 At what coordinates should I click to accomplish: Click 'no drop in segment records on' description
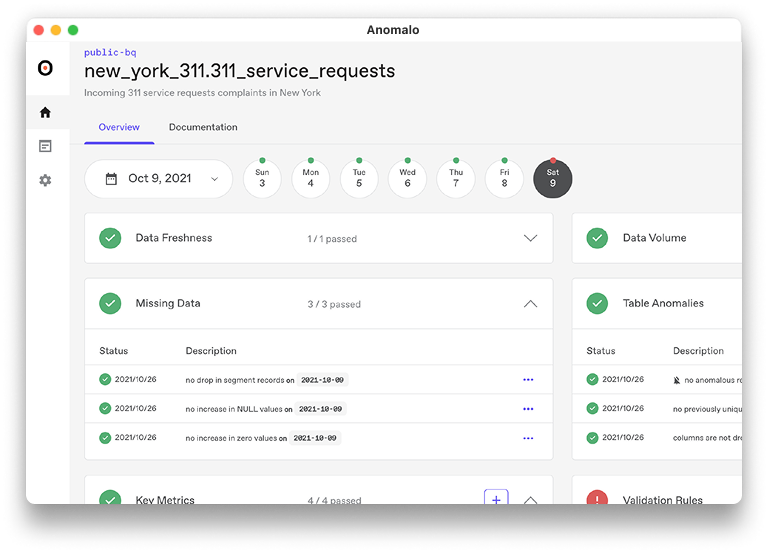coord(240,380)
